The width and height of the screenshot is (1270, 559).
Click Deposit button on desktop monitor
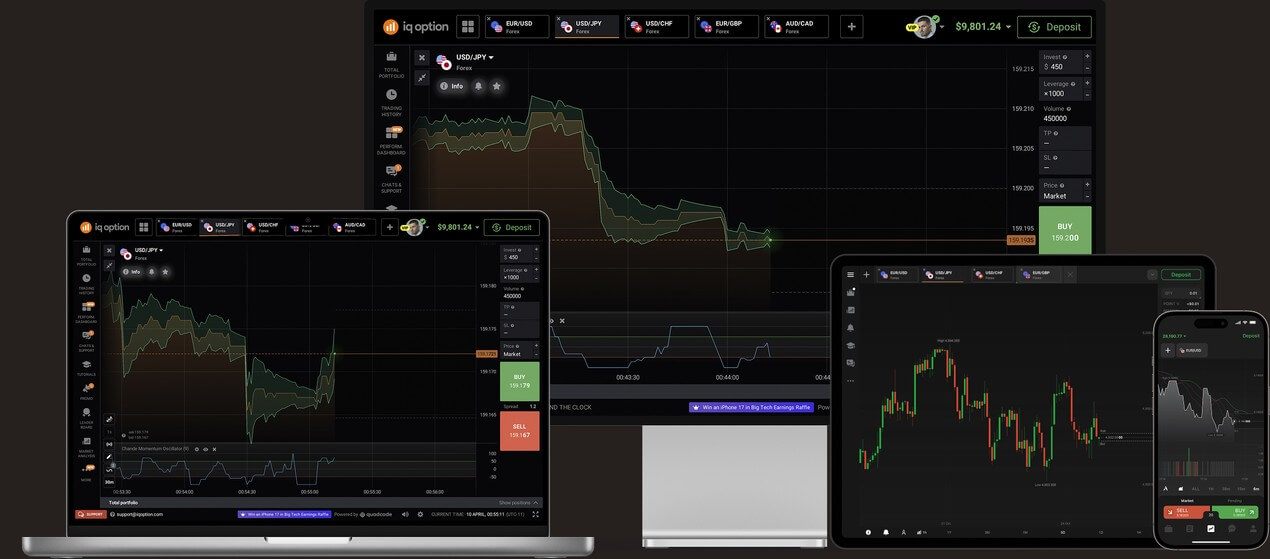coord(1054,27)
